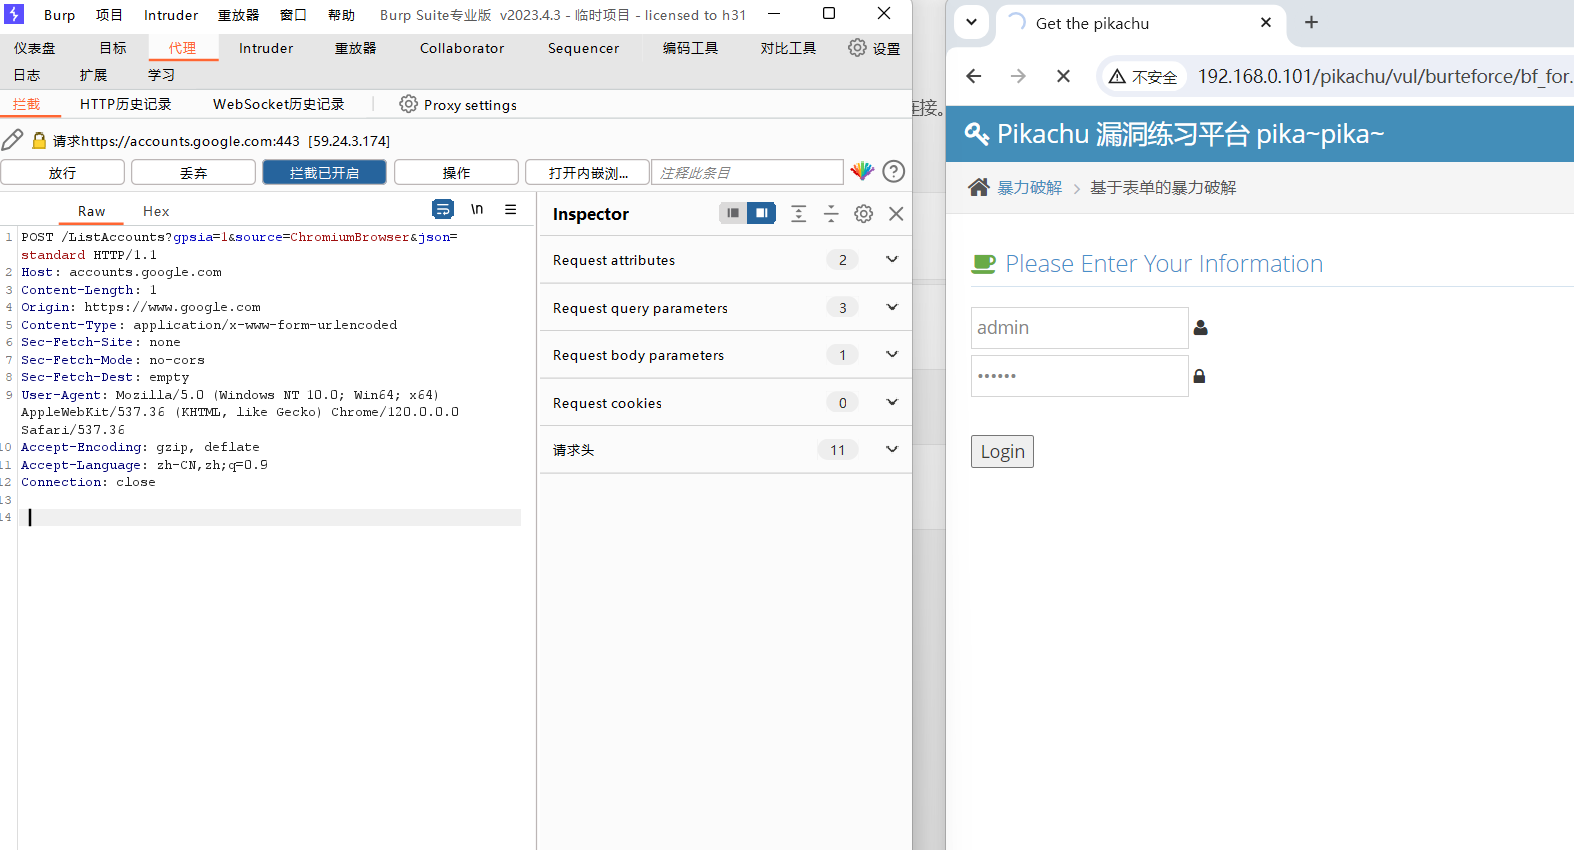Viewport: 1574px width, 850px height.
Task: Click 放行 forward button
Action: 62,172
